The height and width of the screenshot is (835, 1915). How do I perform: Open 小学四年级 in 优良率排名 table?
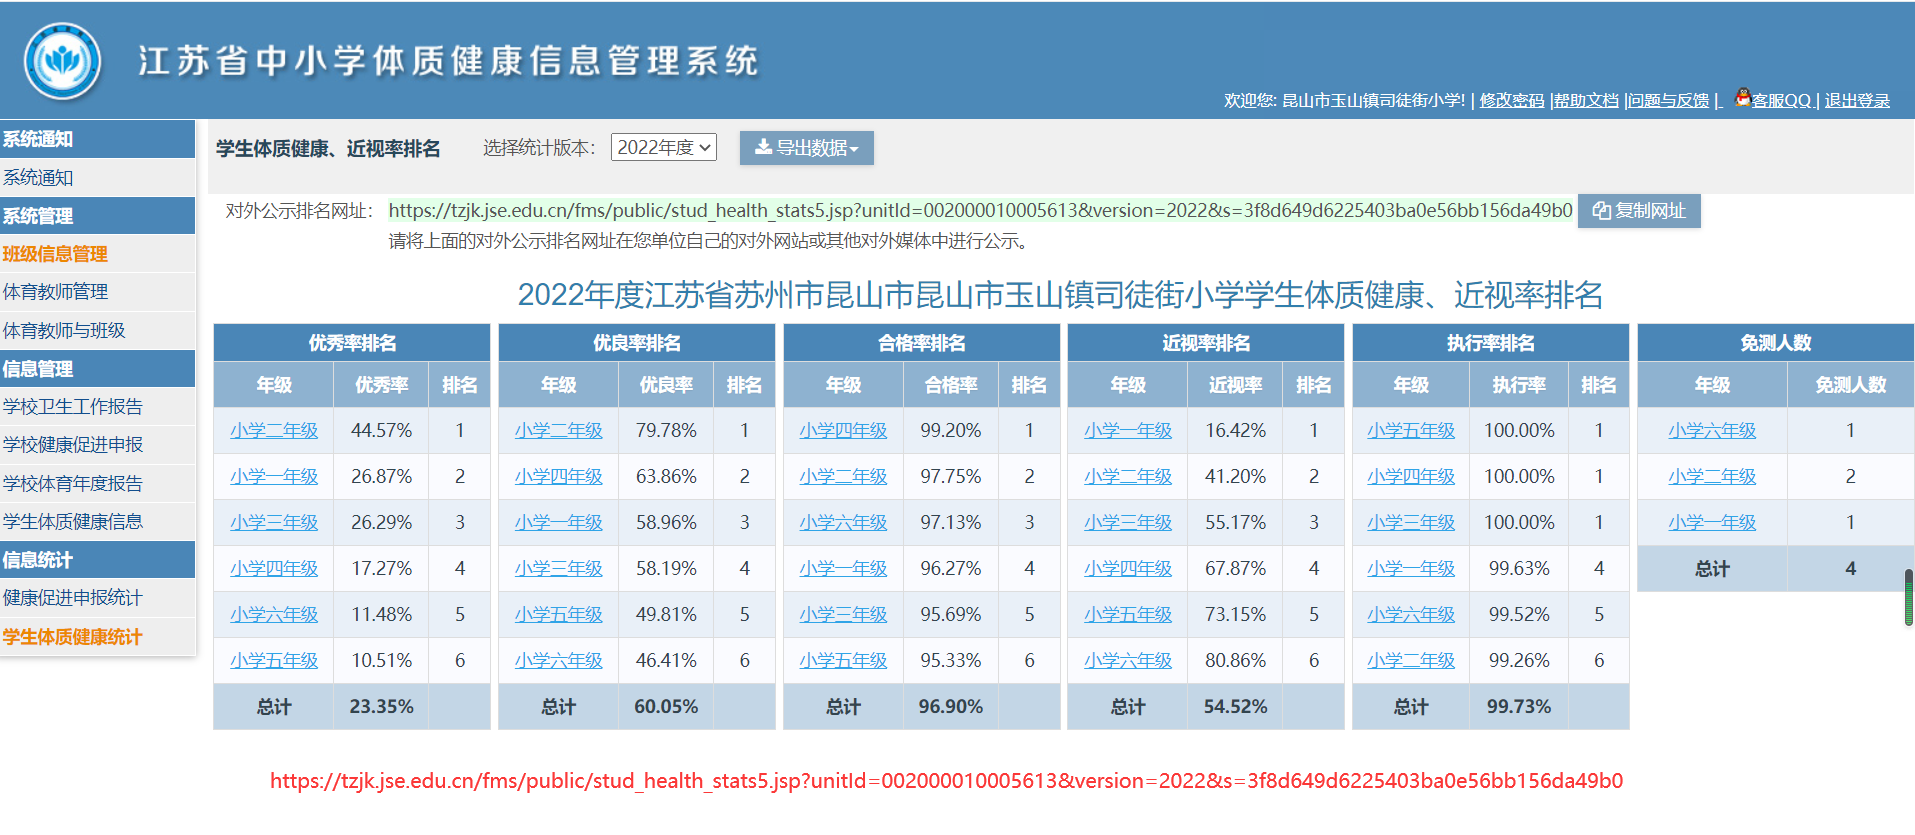tap(559, 477)
